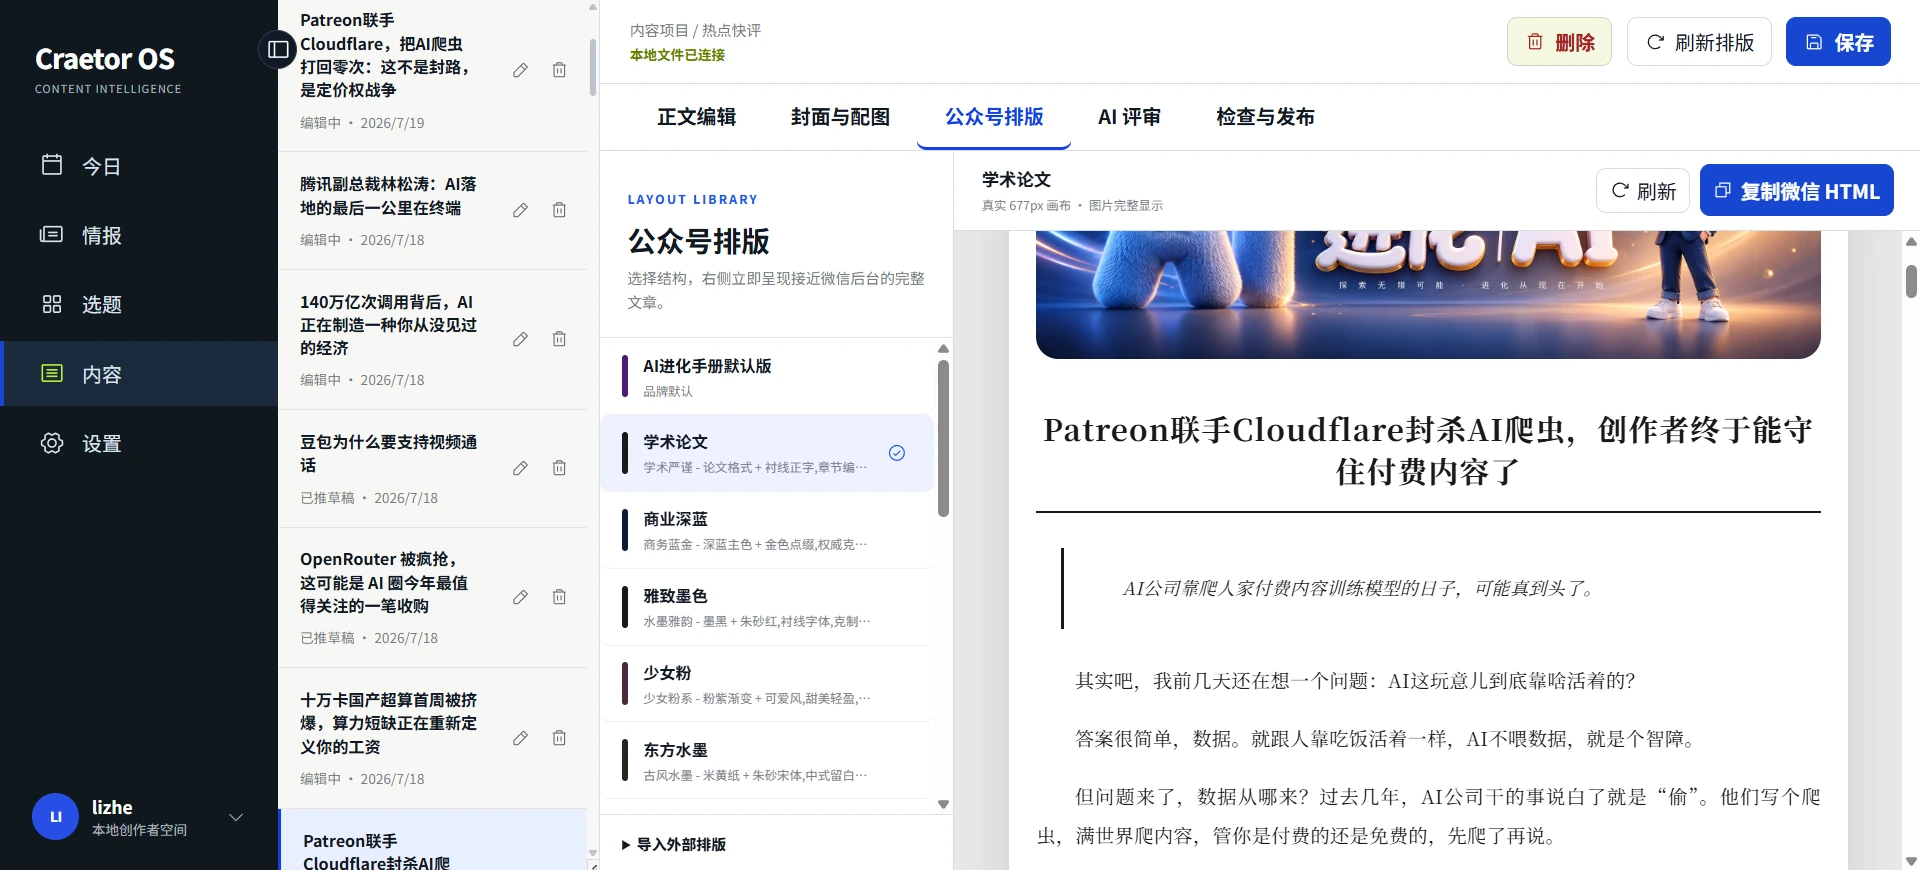
Task: Open the 情报 section icon
Action: [52, 234]
